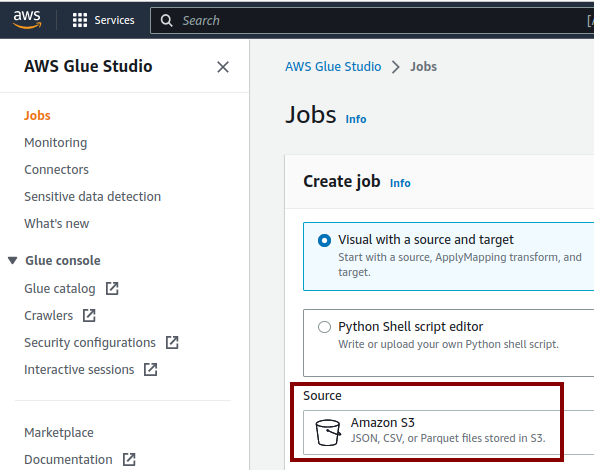The width and height of the screenshot is (594, 470).
Task: Open Connectors page from sidebar
Action: 56,170
